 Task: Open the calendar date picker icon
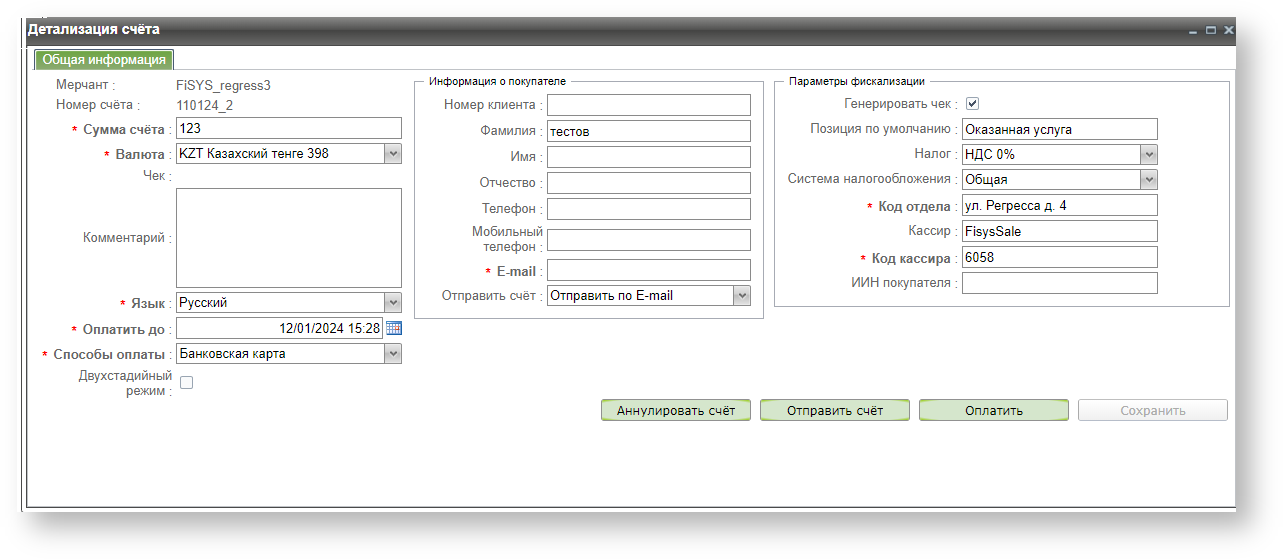(393, 328)
